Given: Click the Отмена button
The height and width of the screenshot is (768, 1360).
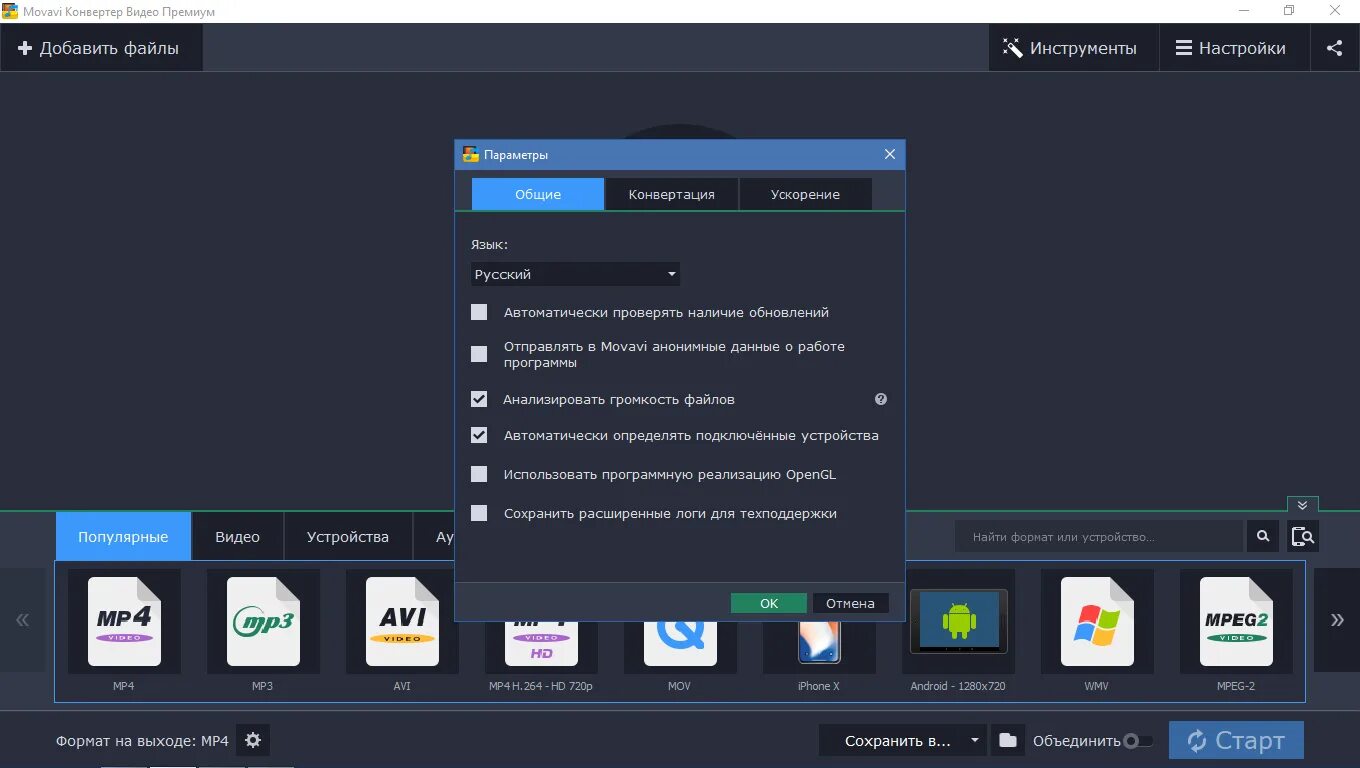Looking at the screenshot, I should (x=850, y=603).
